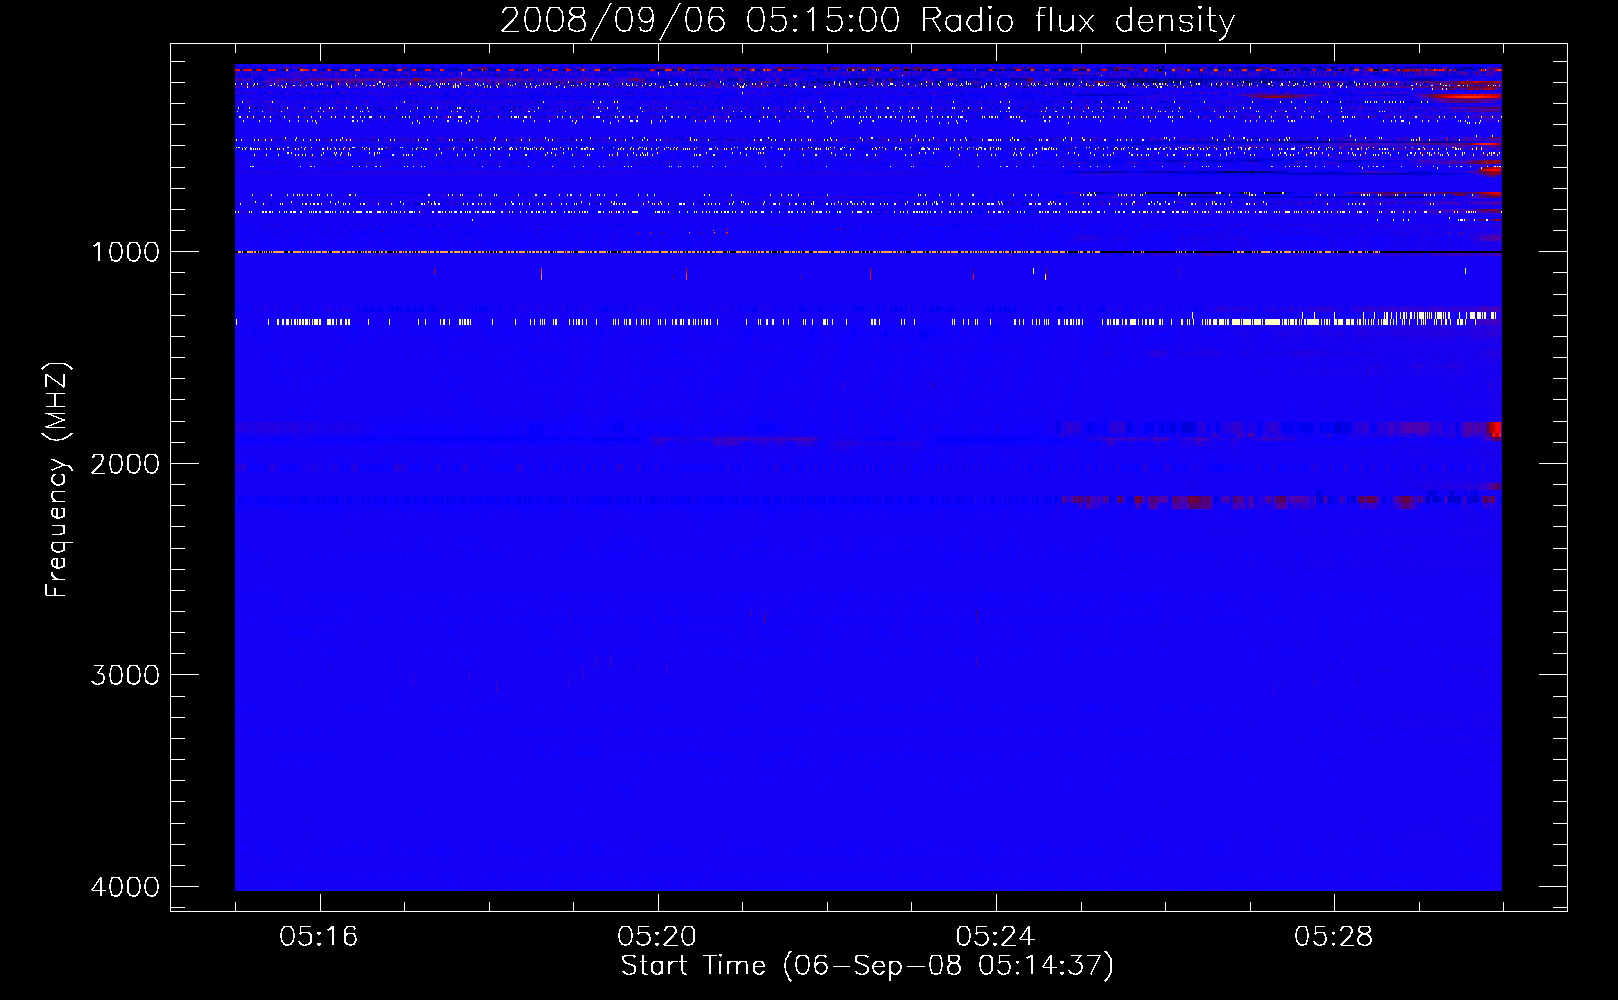Select the 4000 frequency axis label
1618x1000 pixels.
[125, 887]
